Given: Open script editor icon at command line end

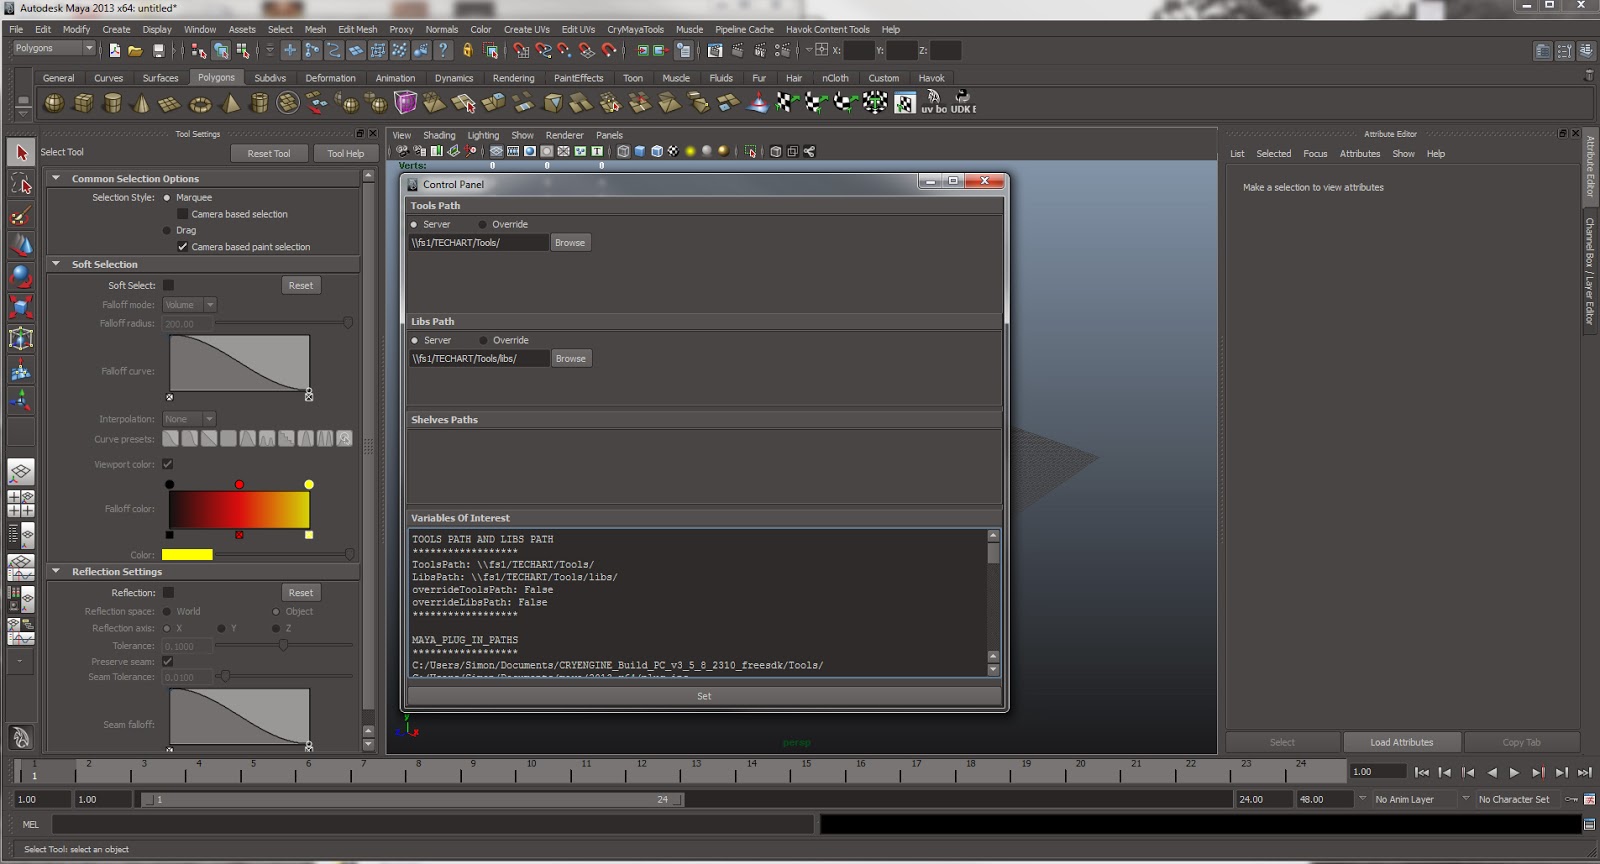Looking at the screenshot, I should pos(1589,824).
